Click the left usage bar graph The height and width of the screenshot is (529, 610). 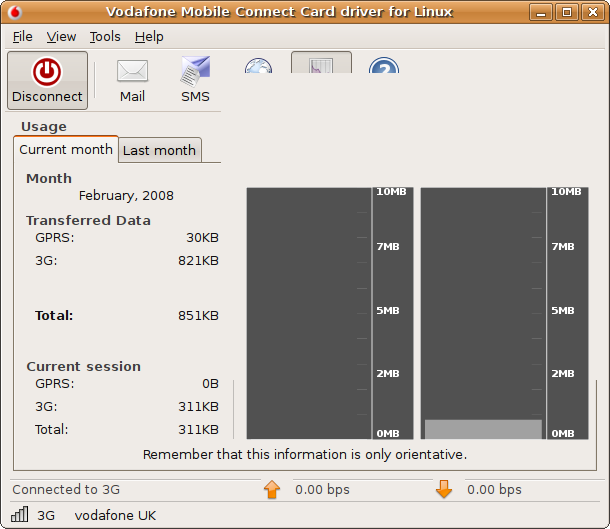[309, 312]
